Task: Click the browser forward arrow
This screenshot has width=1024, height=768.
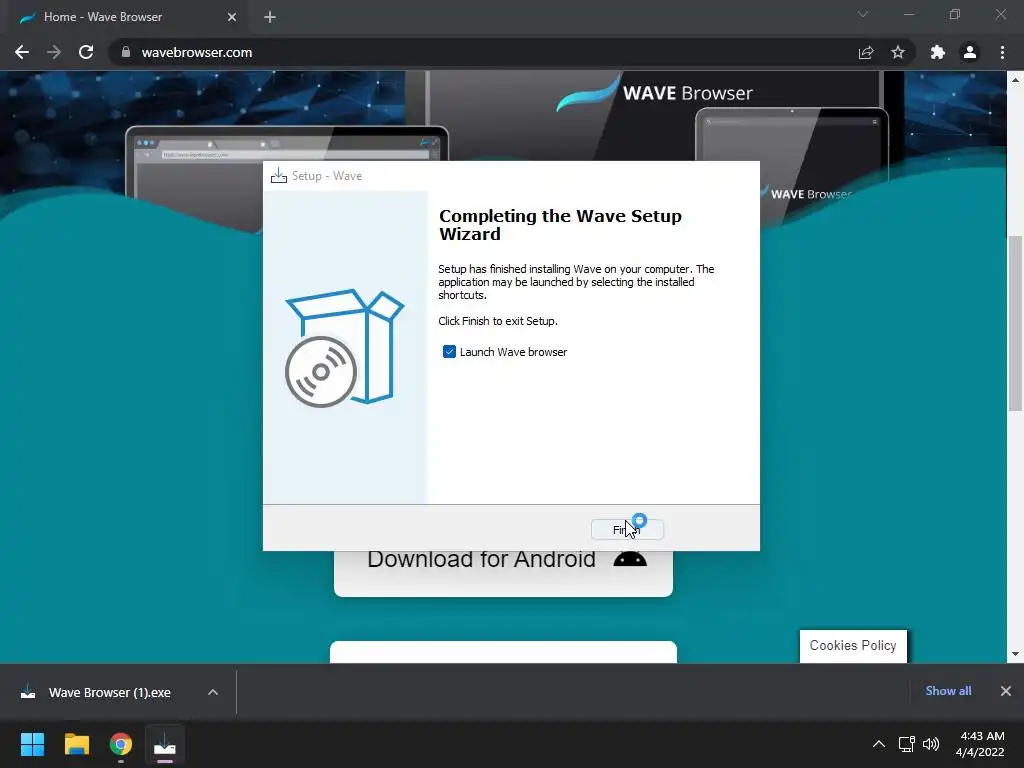Action: tap(54, 52)
